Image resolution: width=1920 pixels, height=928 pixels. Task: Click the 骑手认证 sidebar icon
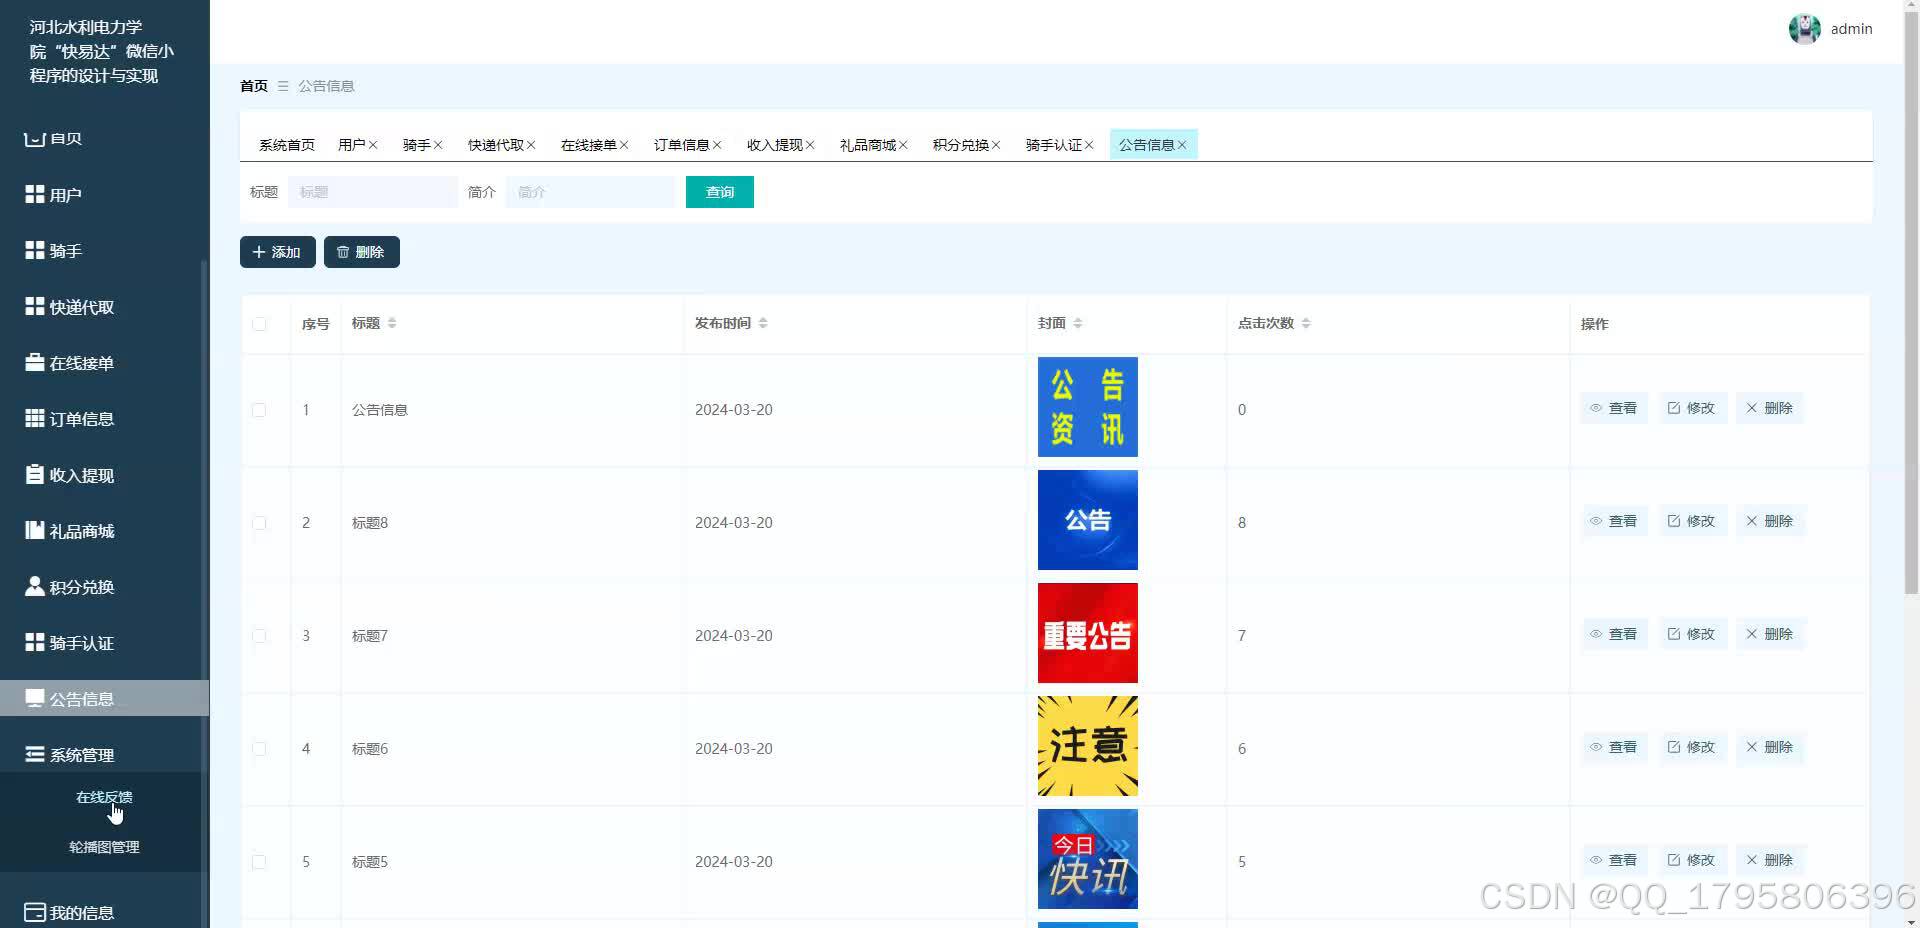pyautogui.click(x=35, y=642)
